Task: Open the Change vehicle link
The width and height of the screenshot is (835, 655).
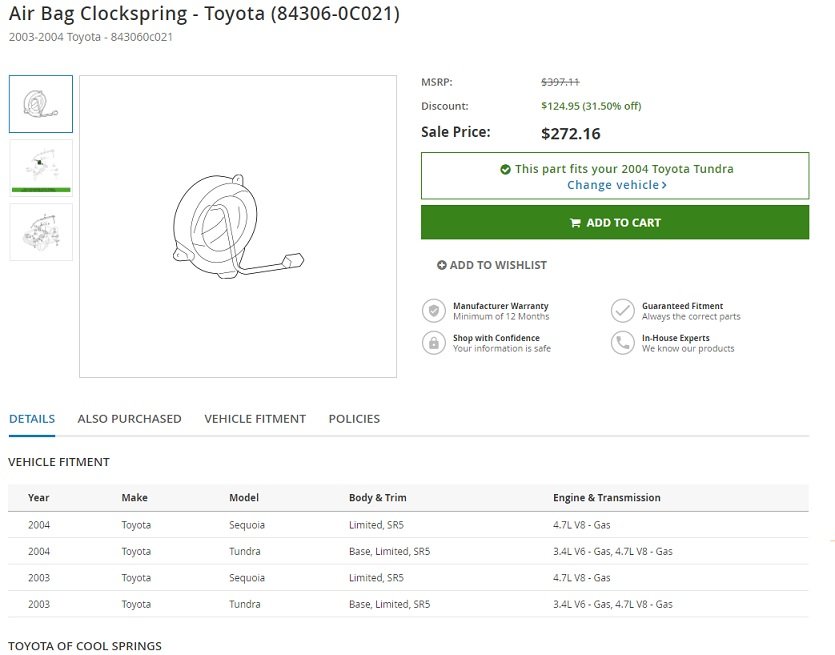Action: [617, 185]
